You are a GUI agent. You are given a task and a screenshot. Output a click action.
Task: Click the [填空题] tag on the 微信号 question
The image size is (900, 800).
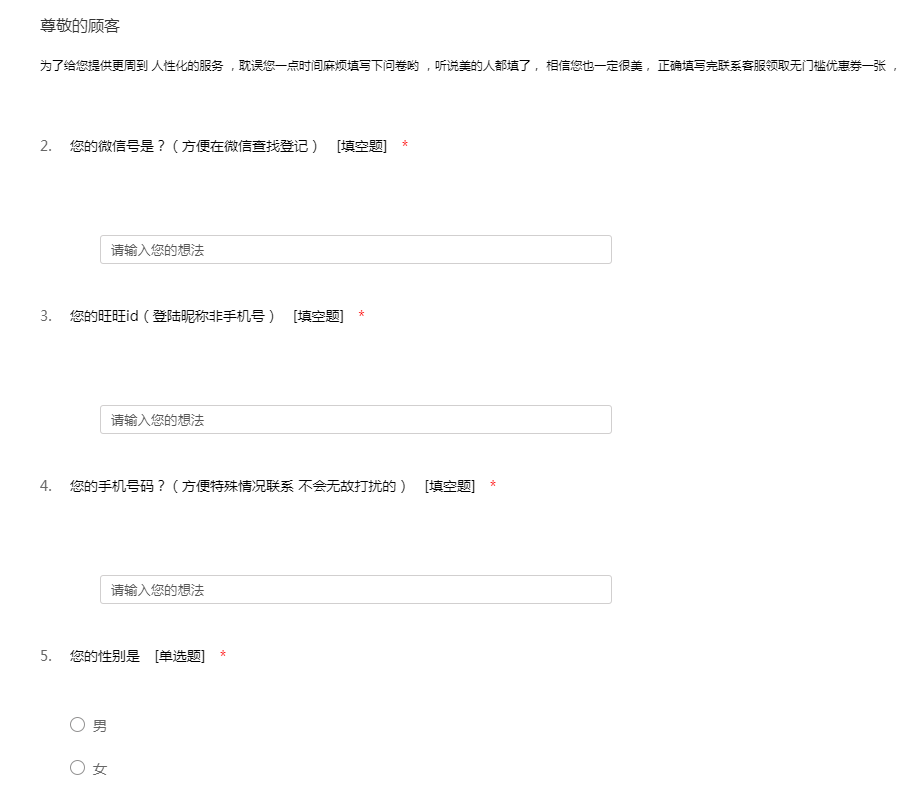(x=361, y=146)
